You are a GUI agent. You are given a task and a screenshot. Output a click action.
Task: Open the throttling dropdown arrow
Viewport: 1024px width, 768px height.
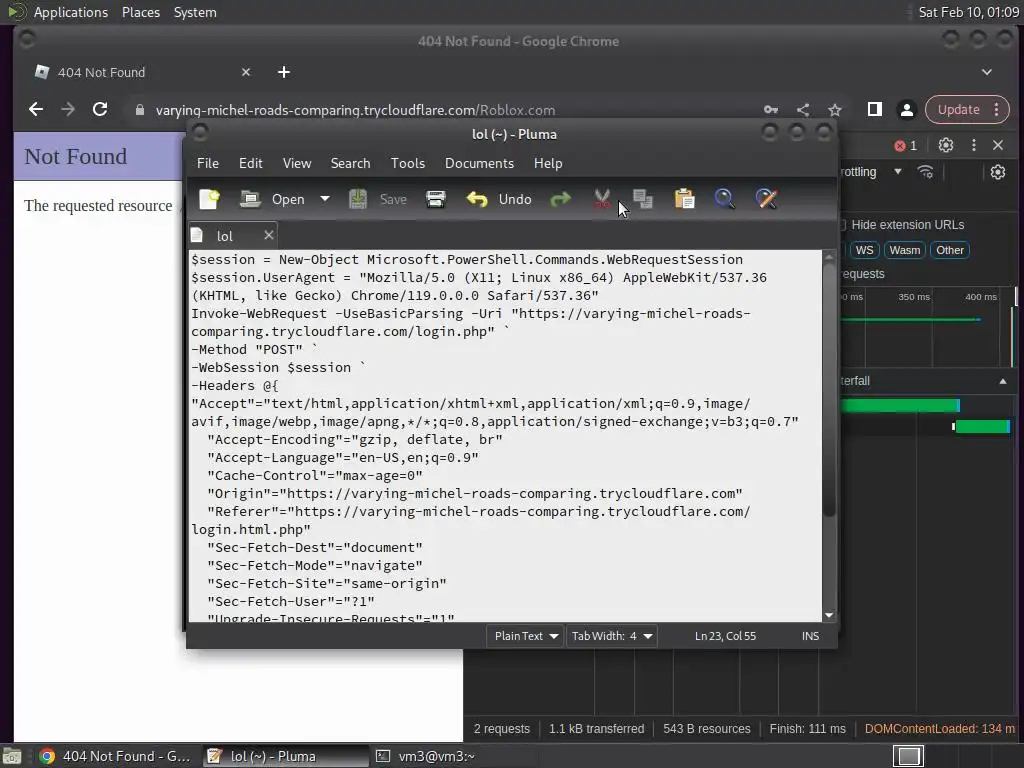coord(898,172)
